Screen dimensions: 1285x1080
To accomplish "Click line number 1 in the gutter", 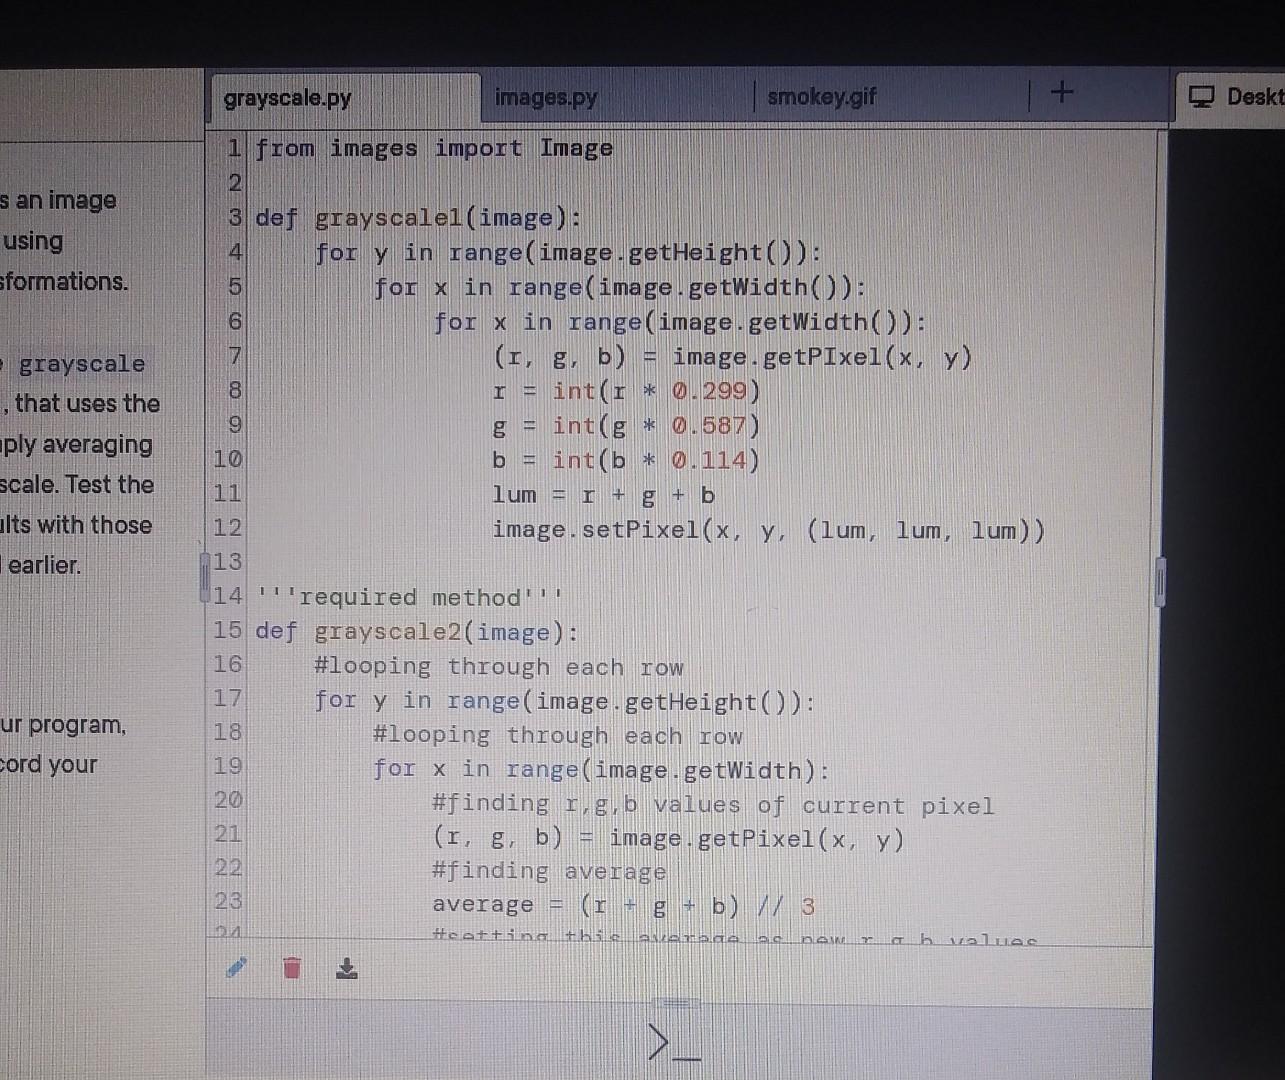I will coord(232,148).
